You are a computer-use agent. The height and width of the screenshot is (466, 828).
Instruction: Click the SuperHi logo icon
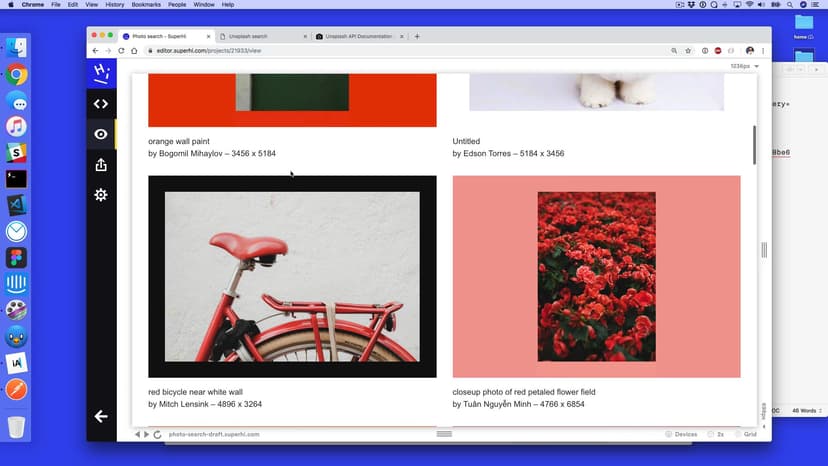pos(101,73)
